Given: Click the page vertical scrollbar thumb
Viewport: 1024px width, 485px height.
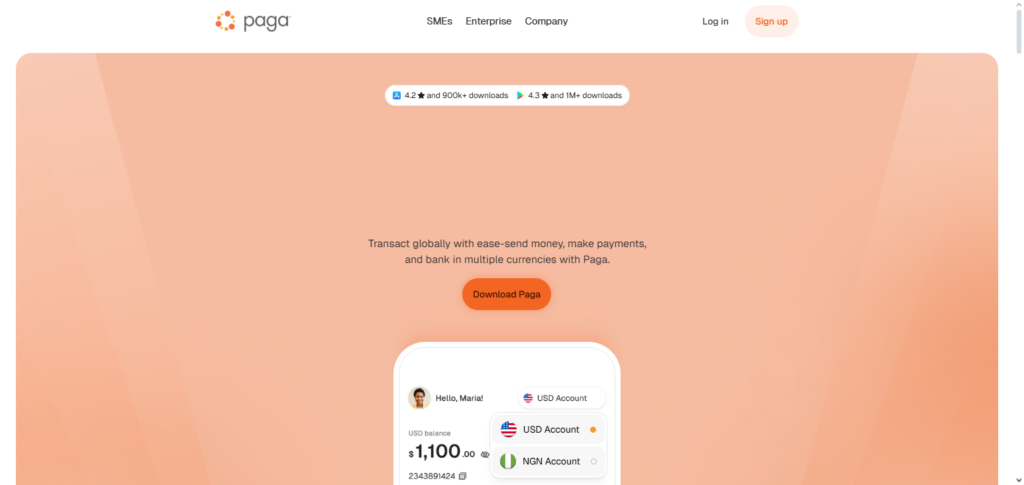Looking at the screenshot, I should point(1019,31).
